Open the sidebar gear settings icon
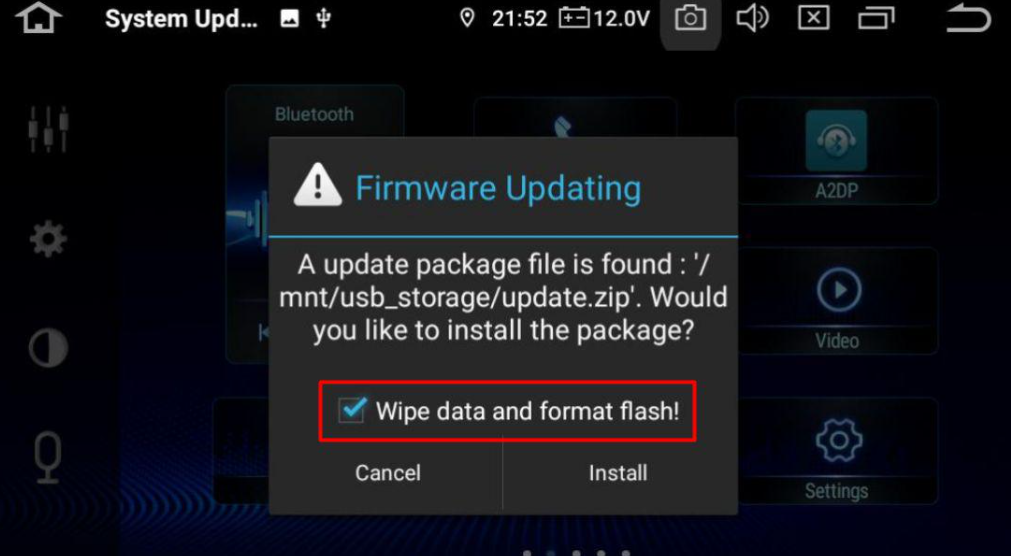The height and width of the screenshot is (556, 1011). click(48, 239)
